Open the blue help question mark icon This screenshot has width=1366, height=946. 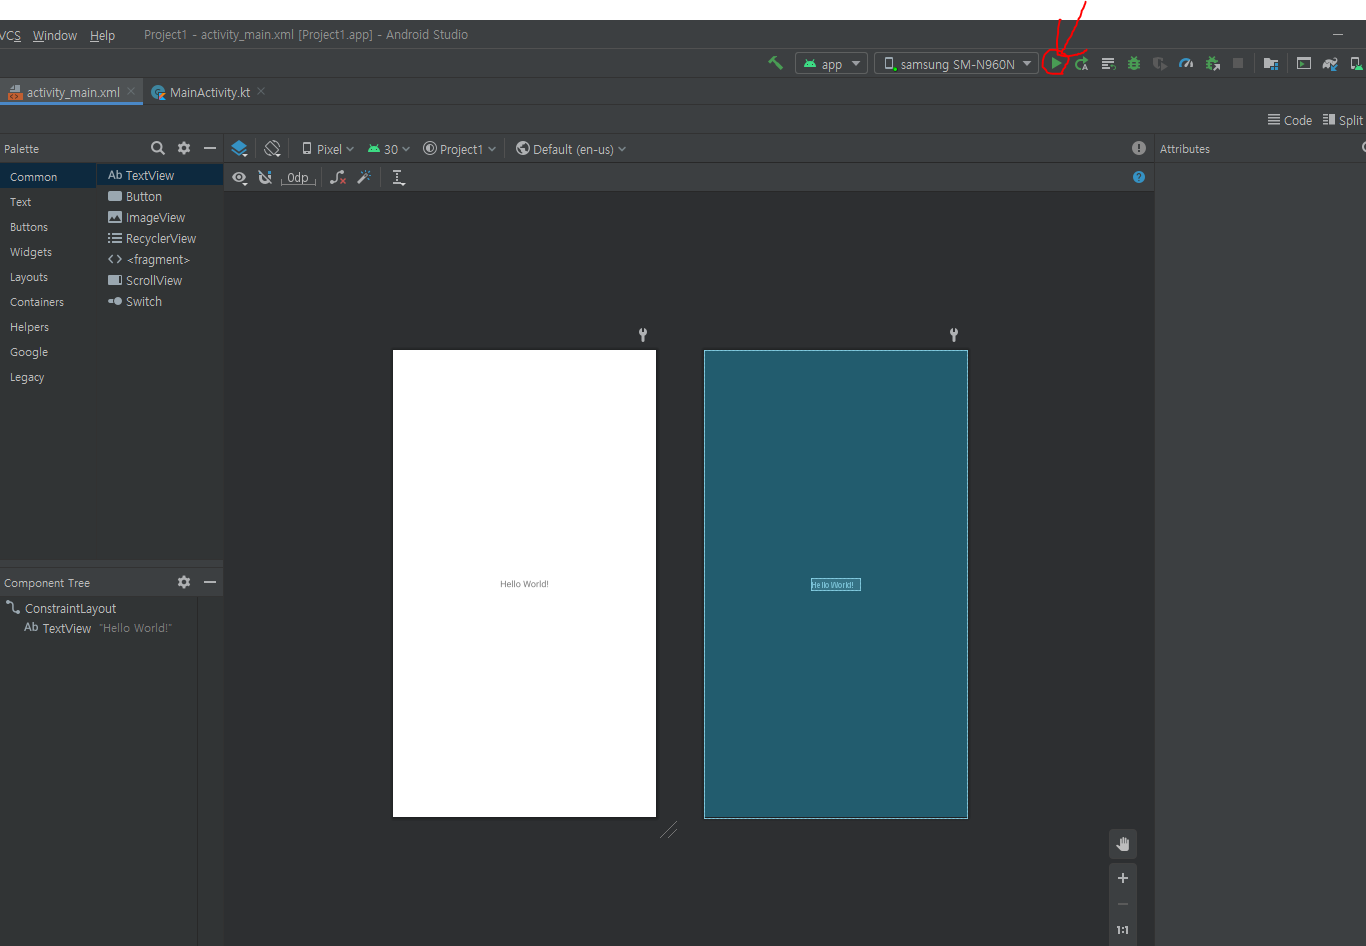click(x=1139, y=177)
